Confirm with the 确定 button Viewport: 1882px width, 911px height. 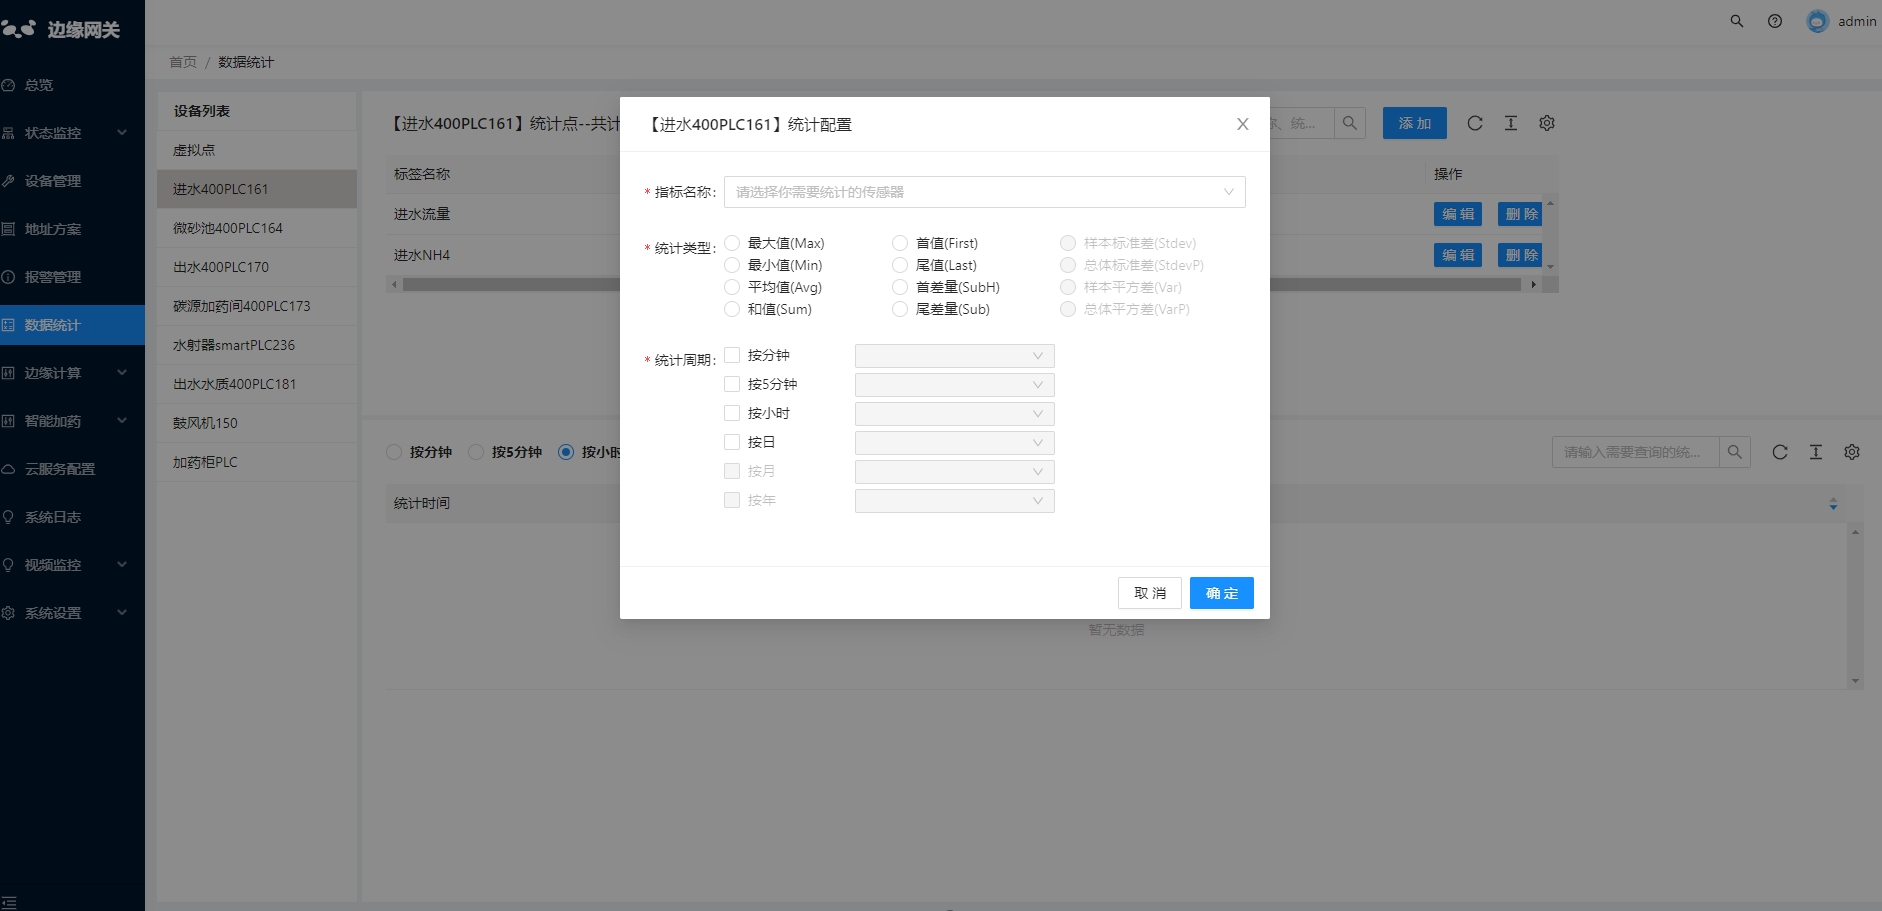tap(1222, 593)
